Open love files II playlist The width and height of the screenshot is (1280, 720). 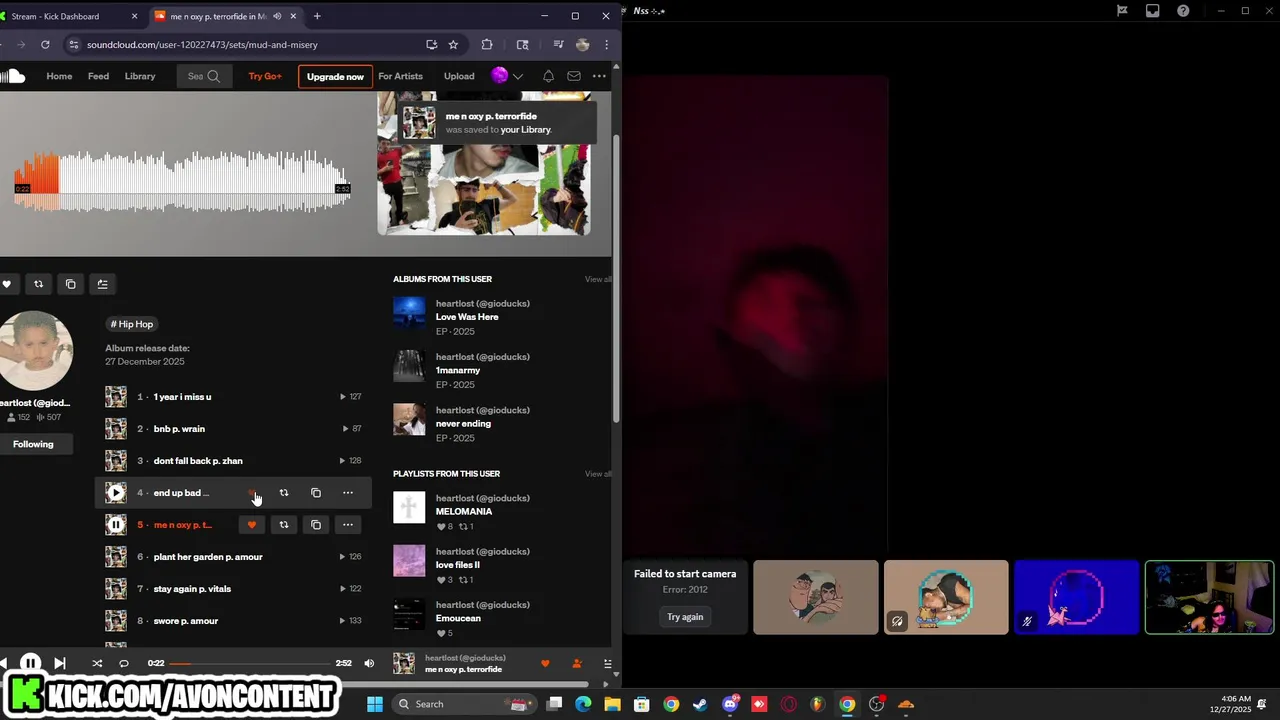458,565
